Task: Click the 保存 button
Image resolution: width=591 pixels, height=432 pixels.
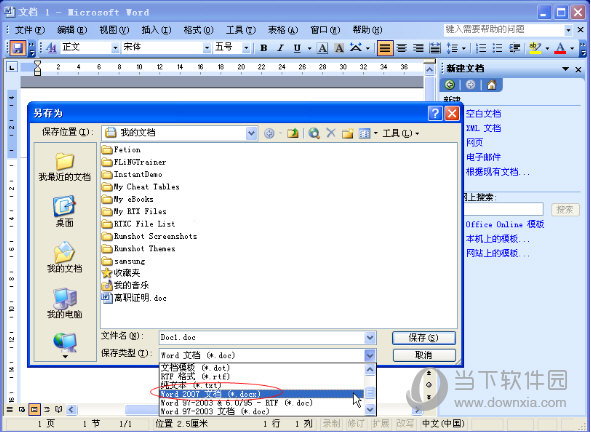Action: click(424, 338)
